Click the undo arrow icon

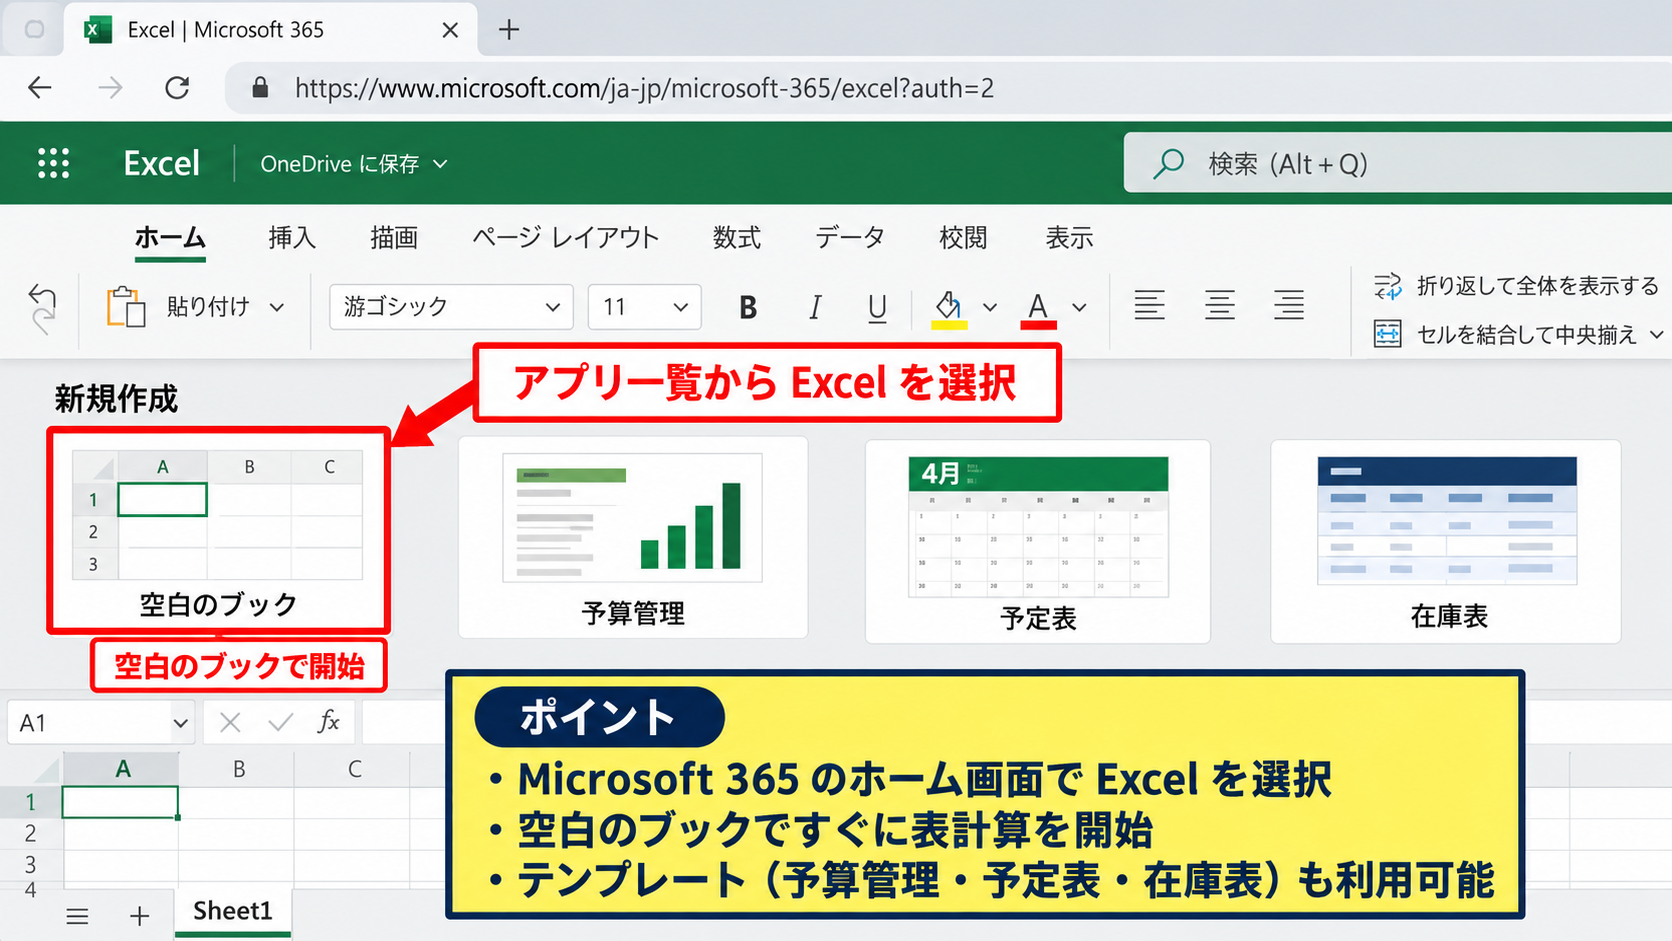[42, 297]
